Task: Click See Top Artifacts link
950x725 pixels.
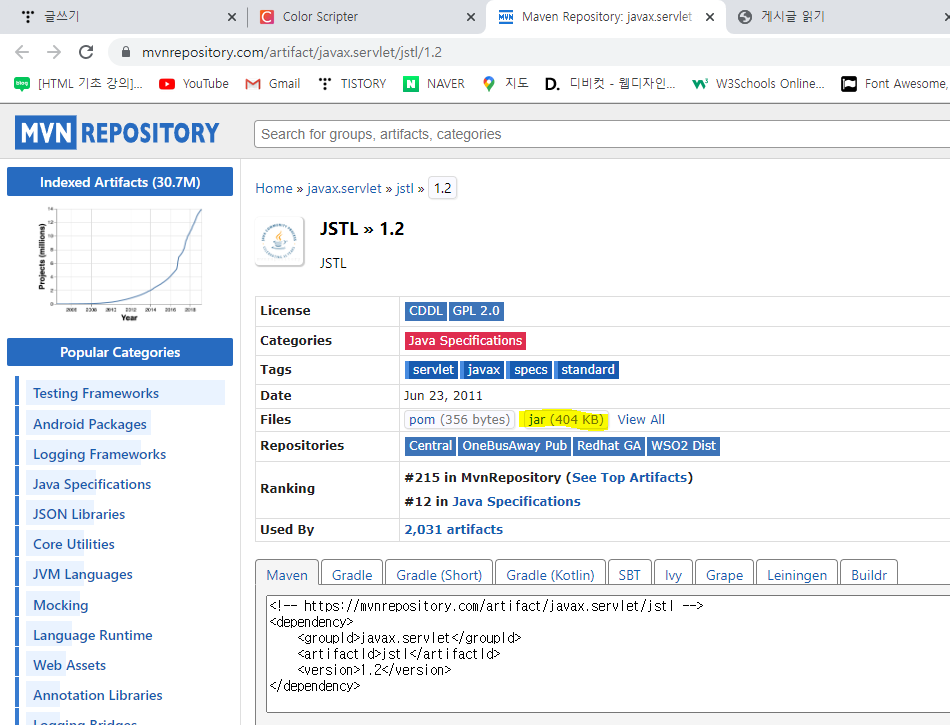Action: (x=629, y=477)
